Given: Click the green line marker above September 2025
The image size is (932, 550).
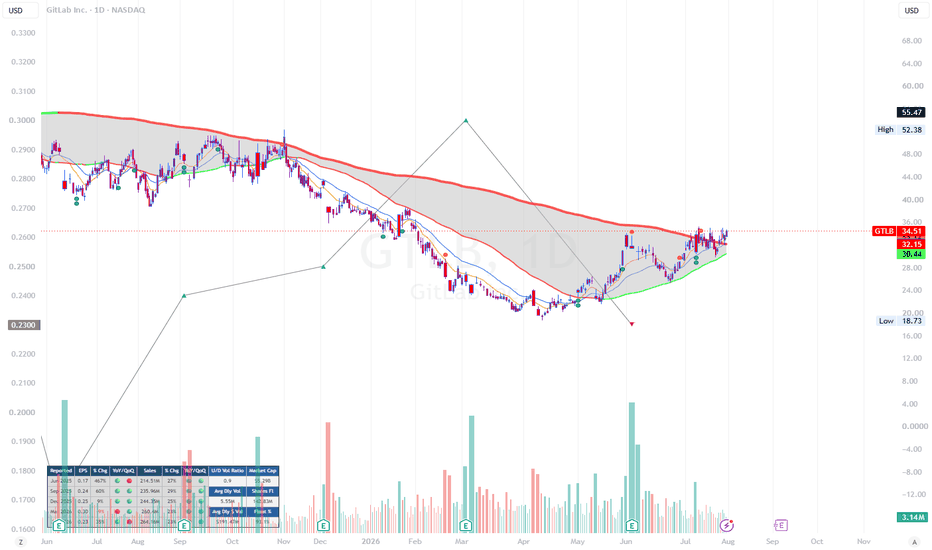Looking at the screenshot, I should [184, 295].
